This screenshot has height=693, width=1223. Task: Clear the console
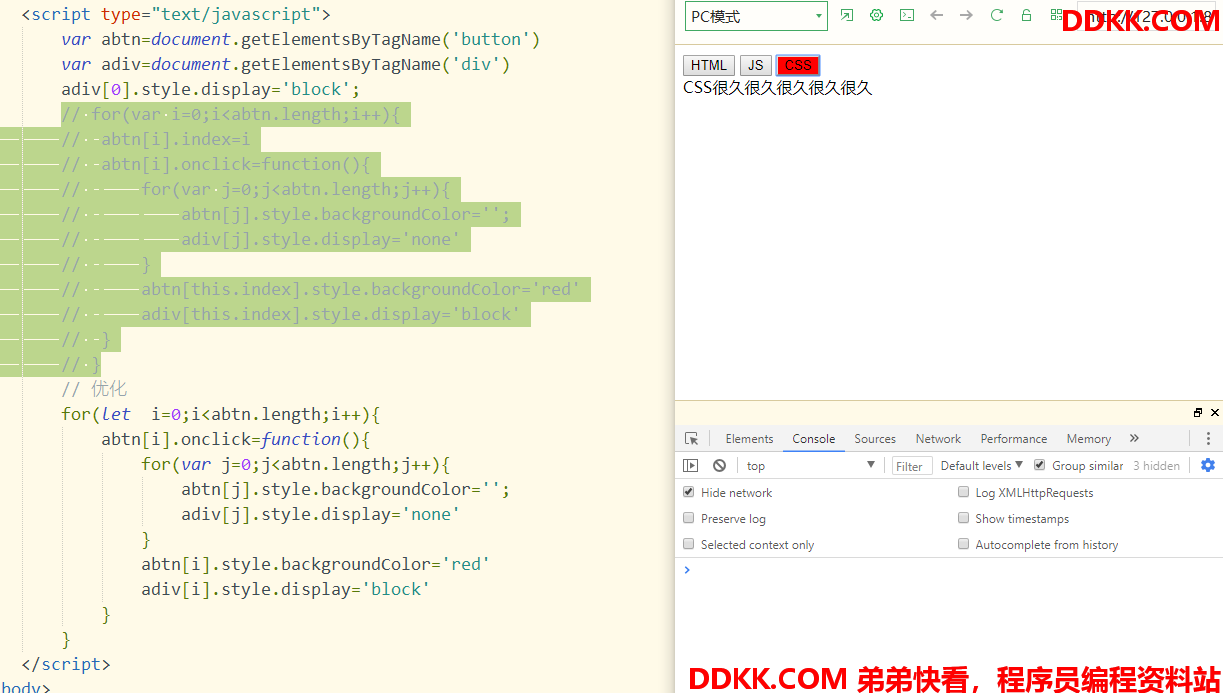coord(719,466)
